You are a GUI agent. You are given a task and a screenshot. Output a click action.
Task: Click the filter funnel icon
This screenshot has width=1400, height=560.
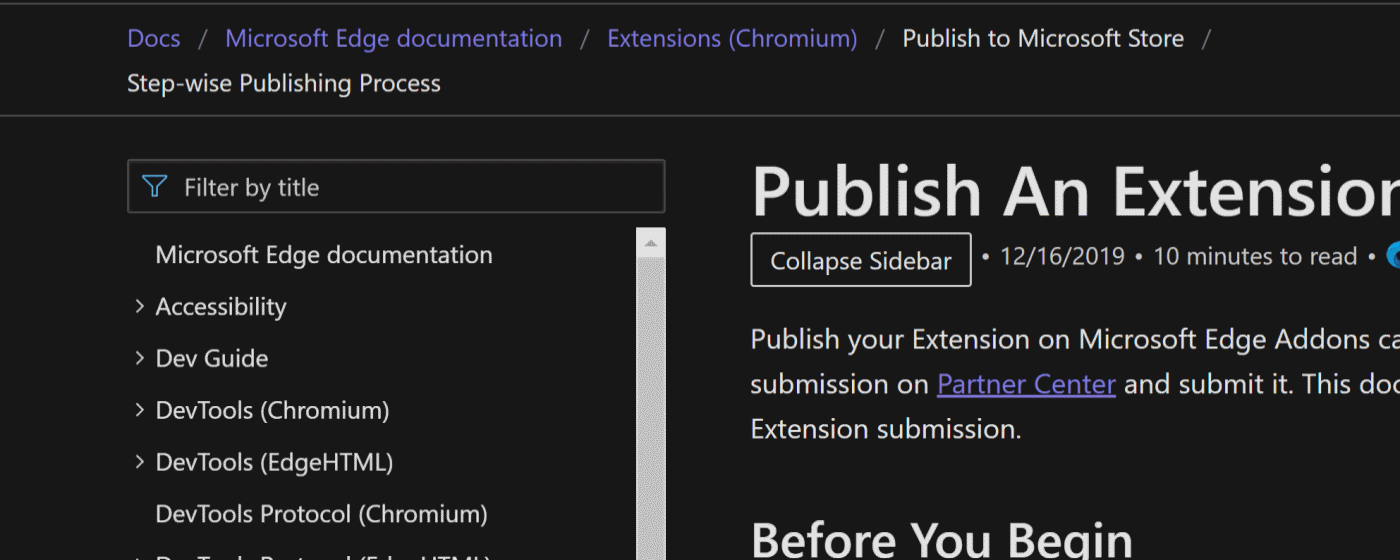click(x=154, y=186)
